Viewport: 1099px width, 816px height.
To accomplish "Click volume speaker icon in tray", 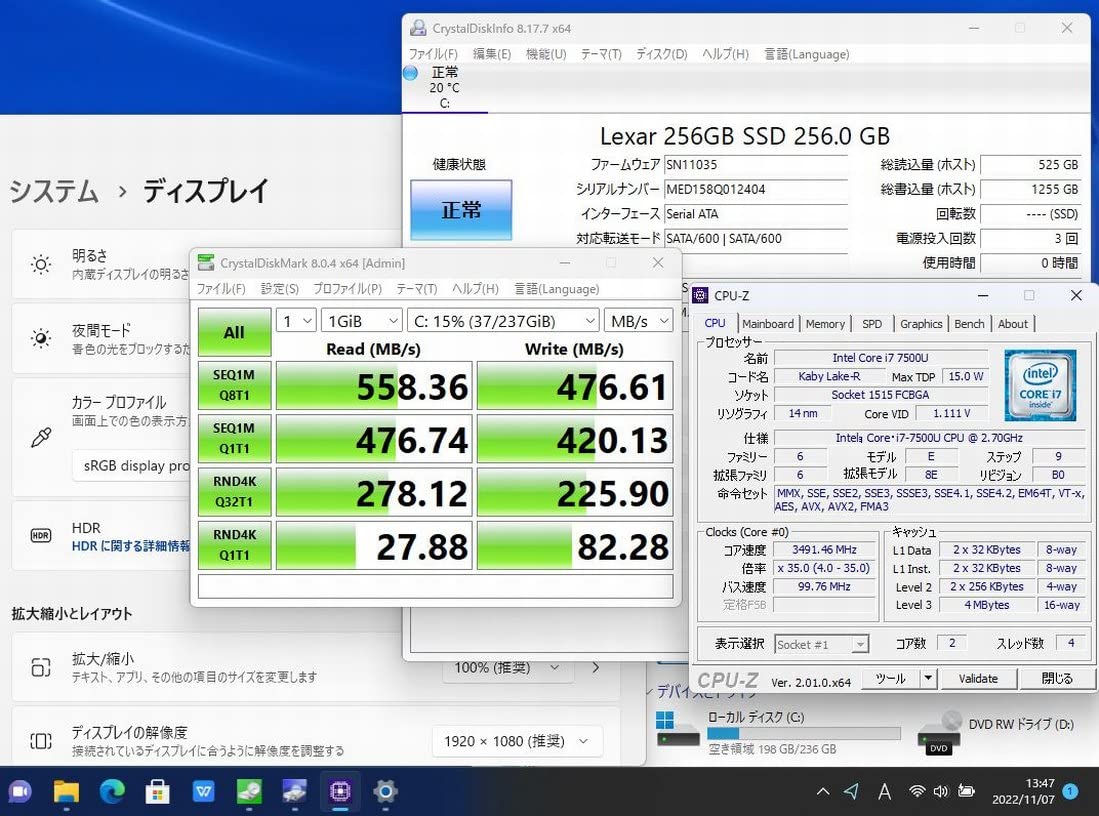I will pos(941,791).
